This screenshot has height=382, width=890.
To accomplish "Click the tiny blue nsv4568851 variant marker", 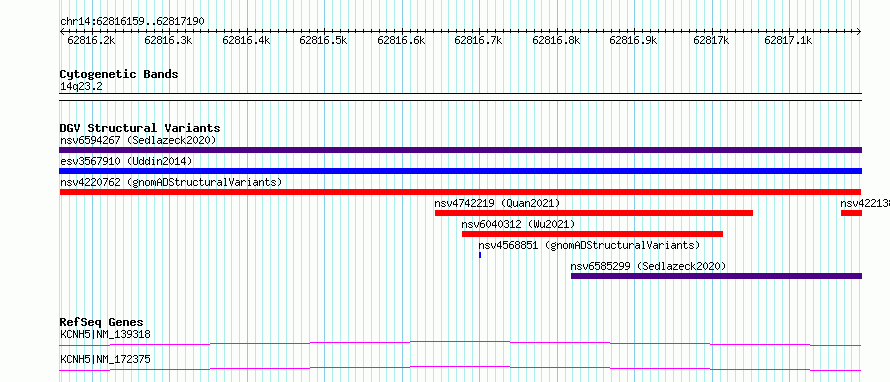I will click(480, 255).
